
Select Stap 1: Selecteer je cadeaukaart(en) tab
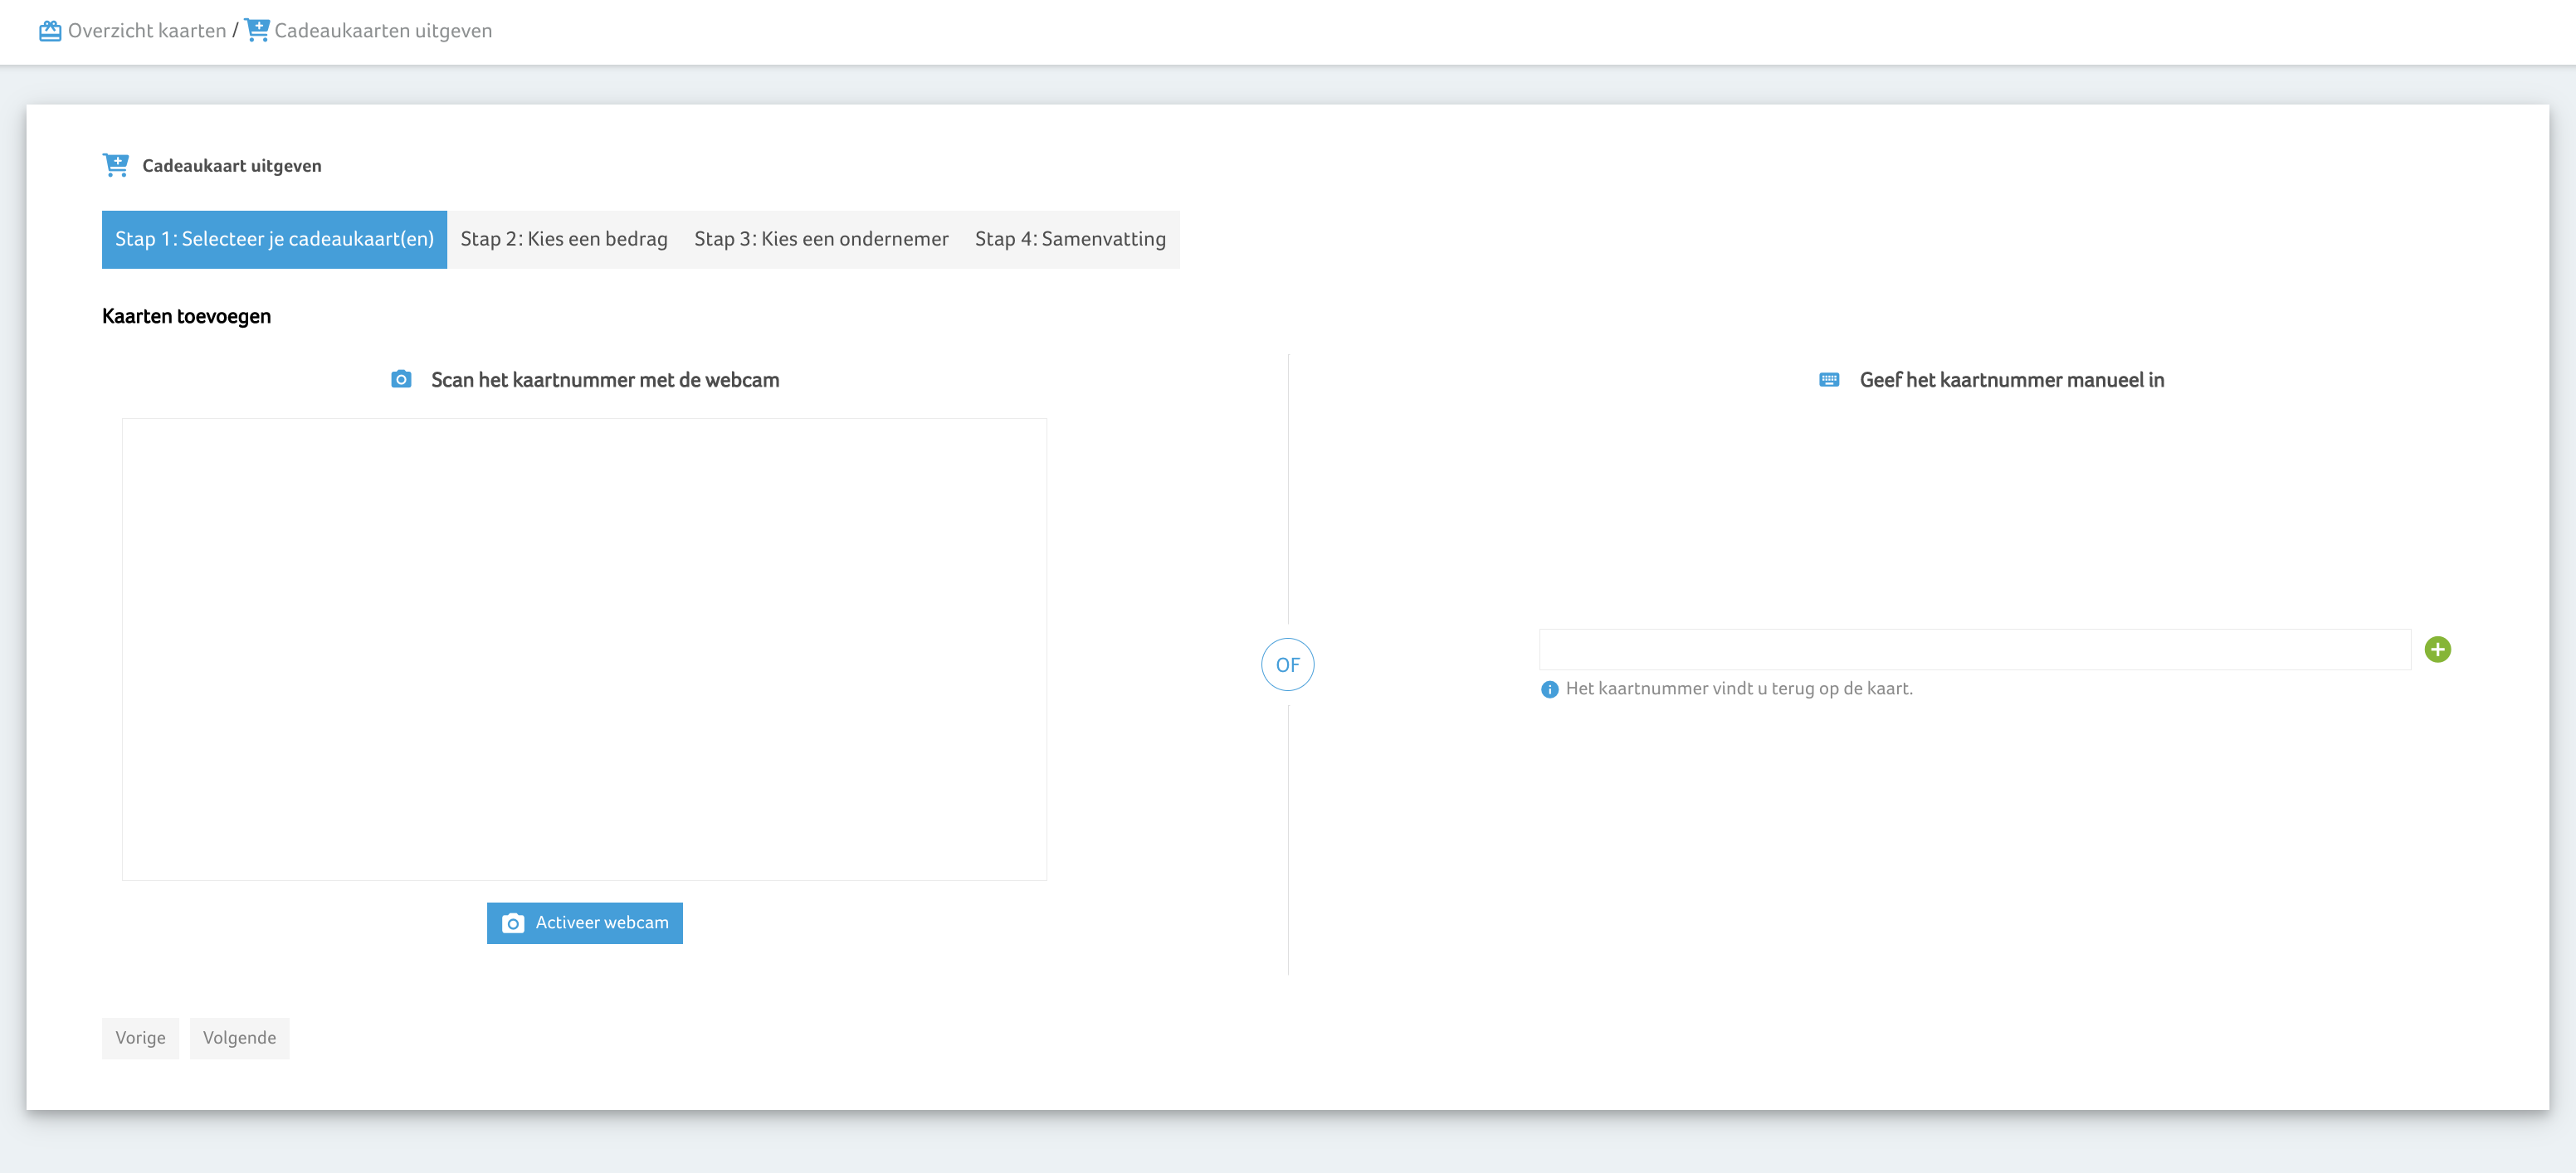[x=274, y=239]
